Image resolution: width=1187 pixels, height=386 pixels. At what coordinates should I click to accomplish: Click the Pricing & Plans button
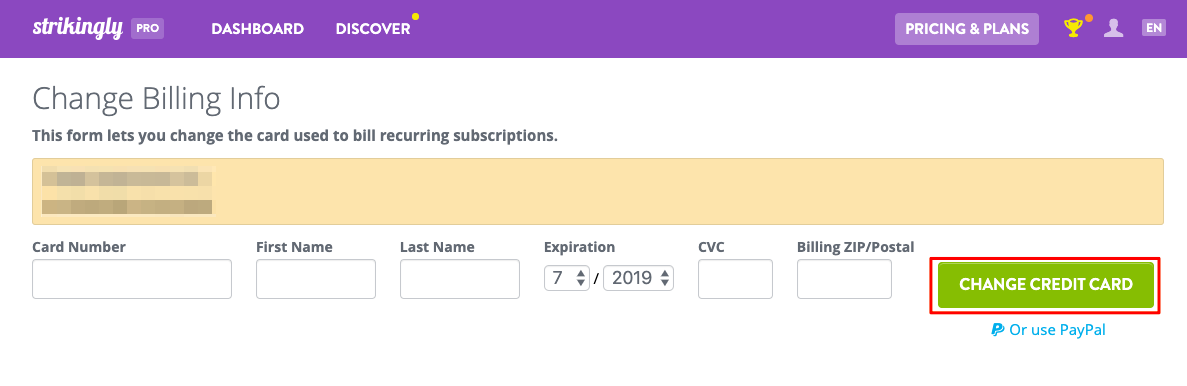967,29
